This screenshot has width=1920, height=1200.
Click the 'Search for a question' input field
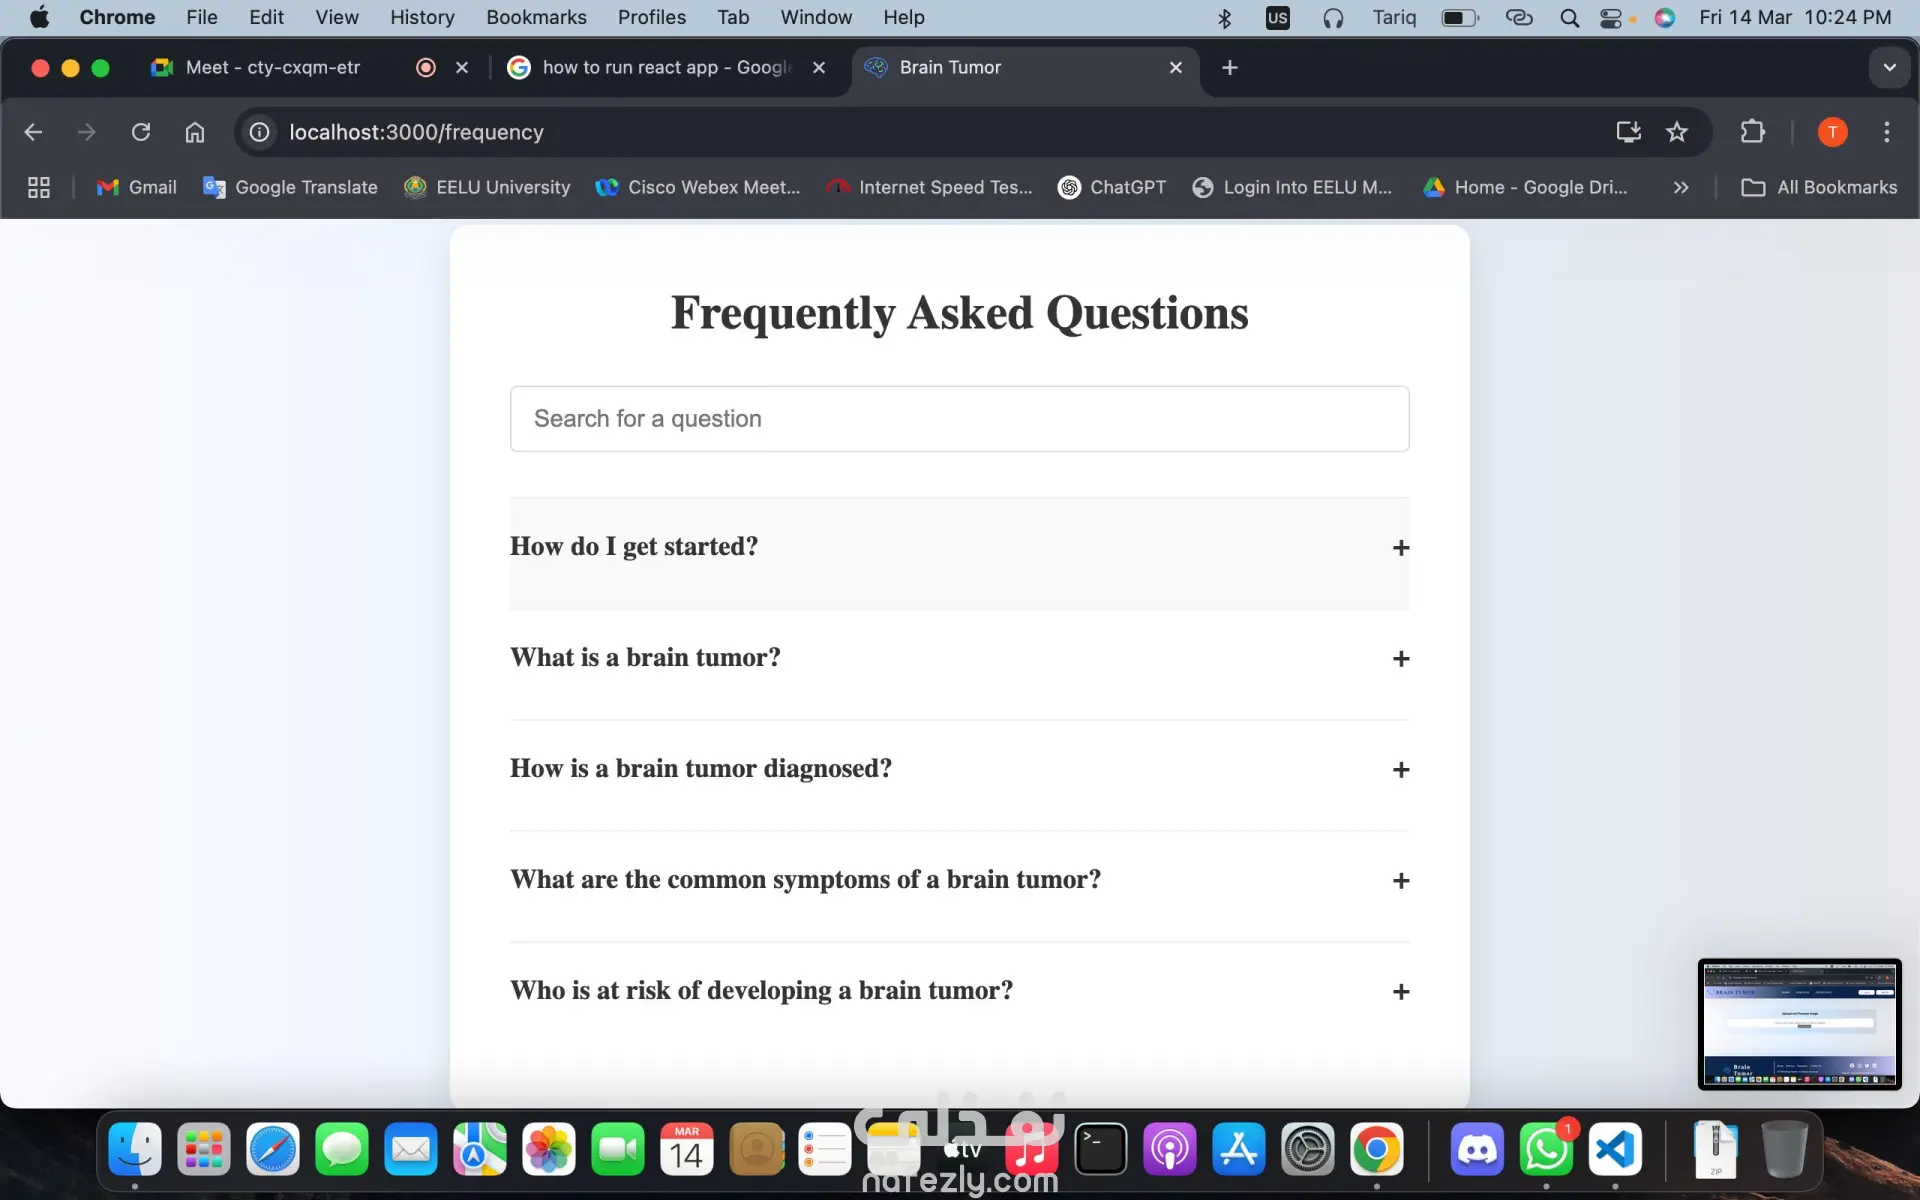coord(959,419)
